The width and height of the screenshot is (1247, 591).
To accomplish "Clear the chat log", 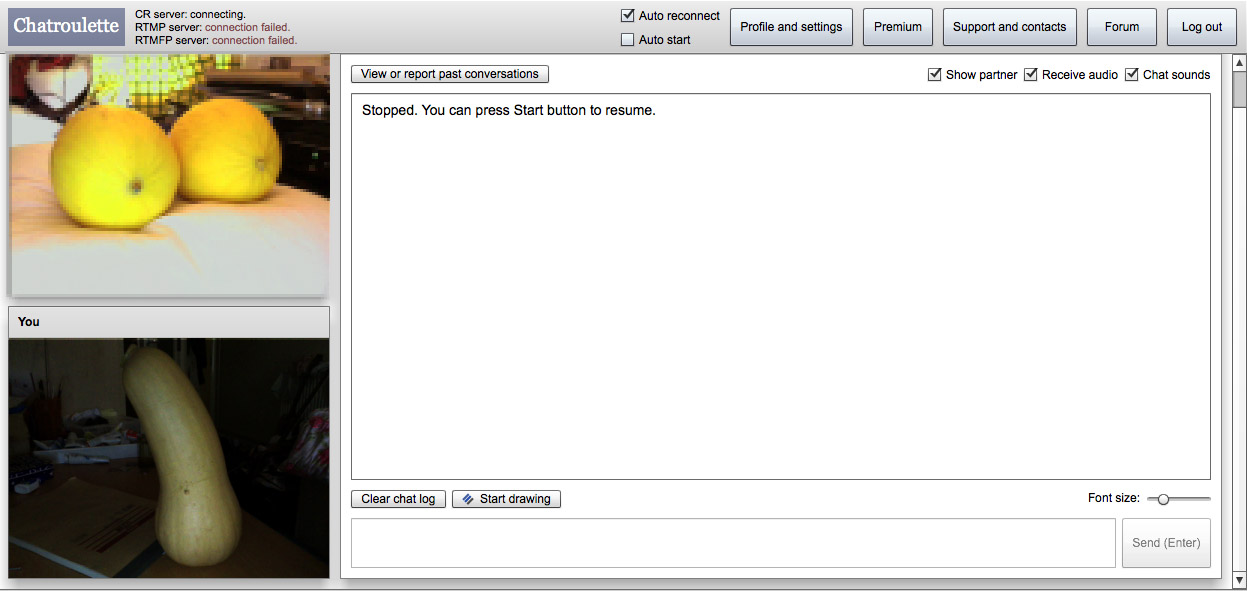I will coord(398,499).
